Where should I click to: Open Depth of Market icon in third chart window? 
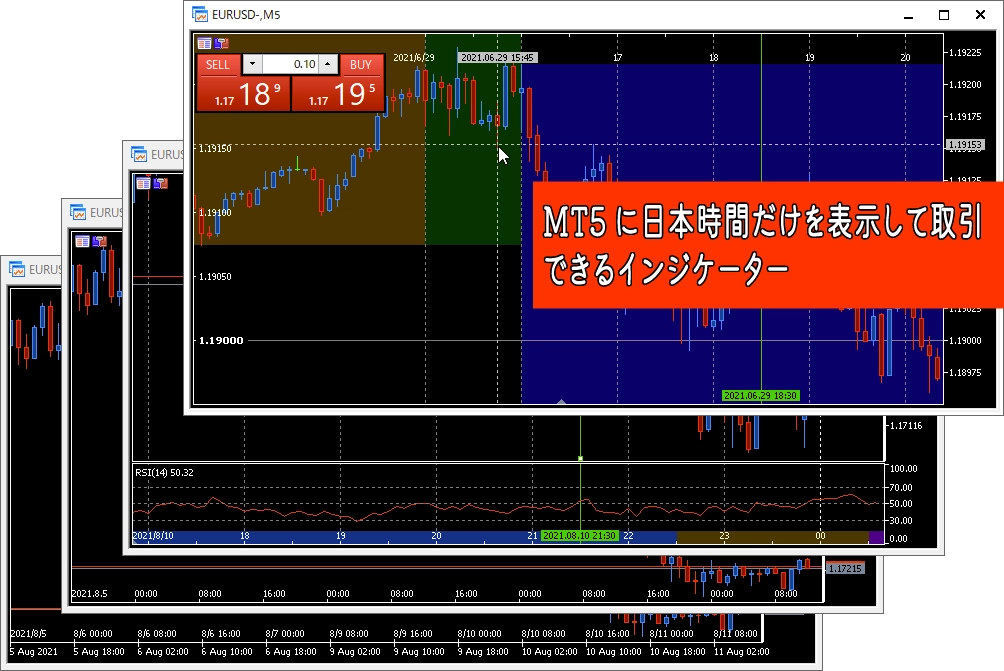click(x=99, y=241)
